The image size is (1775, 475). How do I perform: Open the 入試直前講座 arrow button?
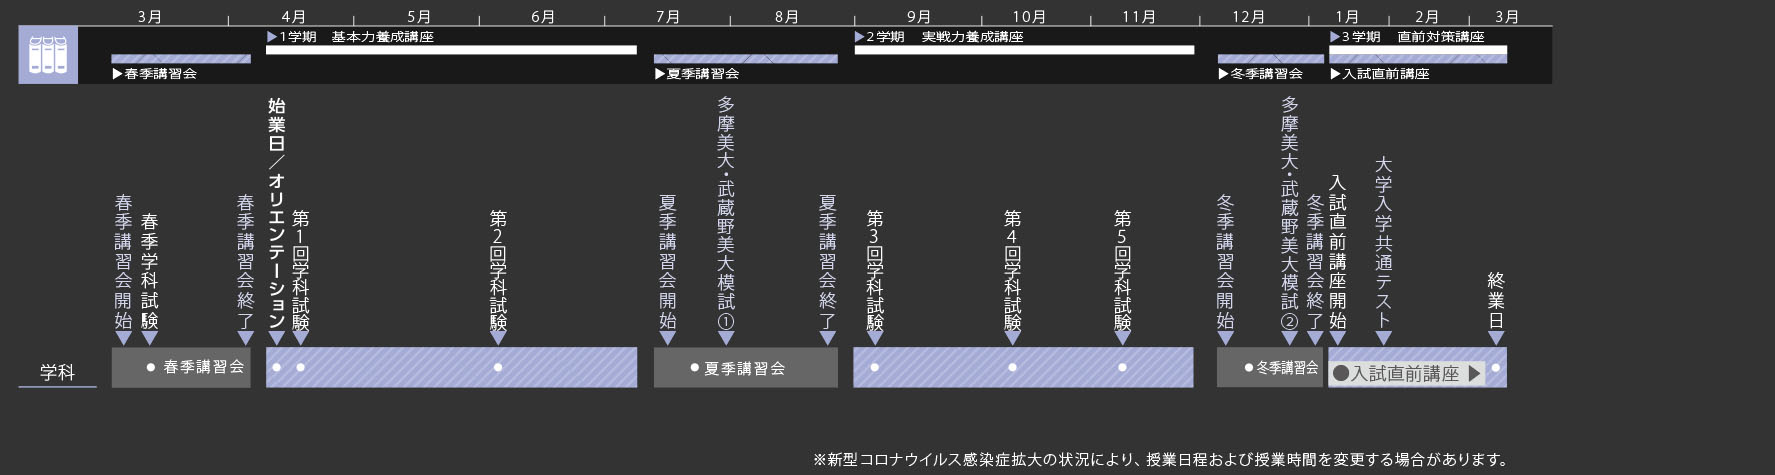tap(1408, 373)
